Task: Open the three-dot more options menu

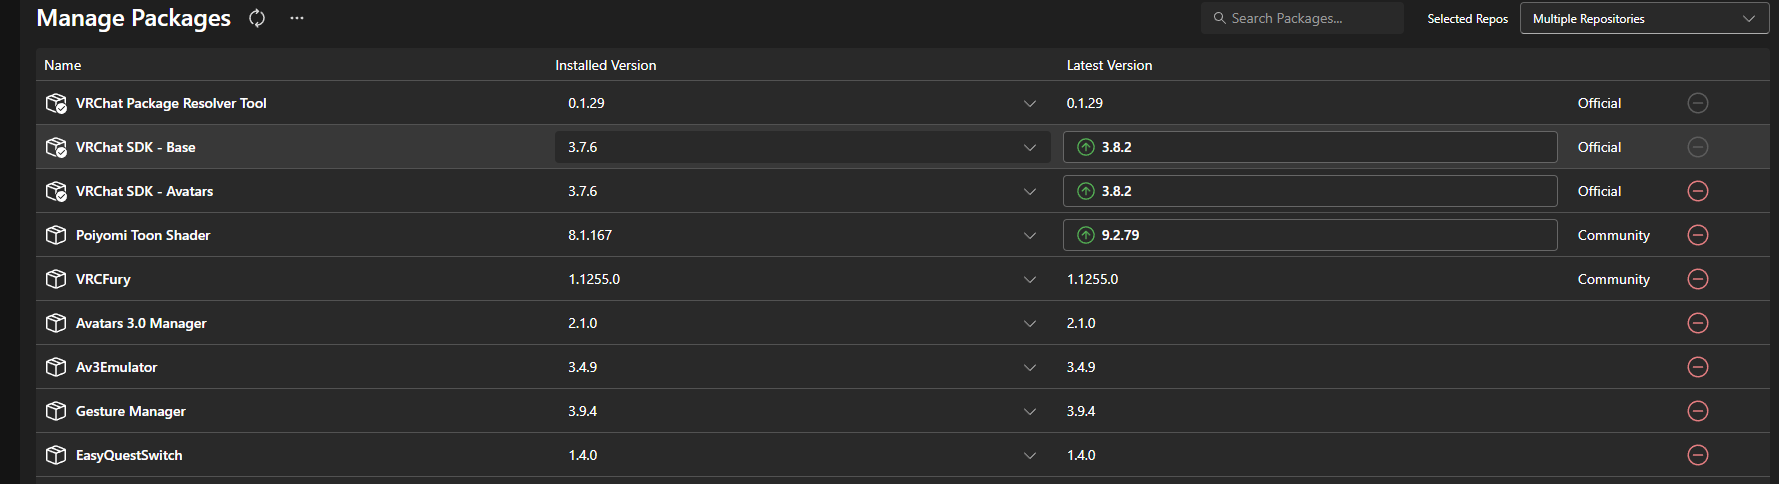Action: point(297,18)
